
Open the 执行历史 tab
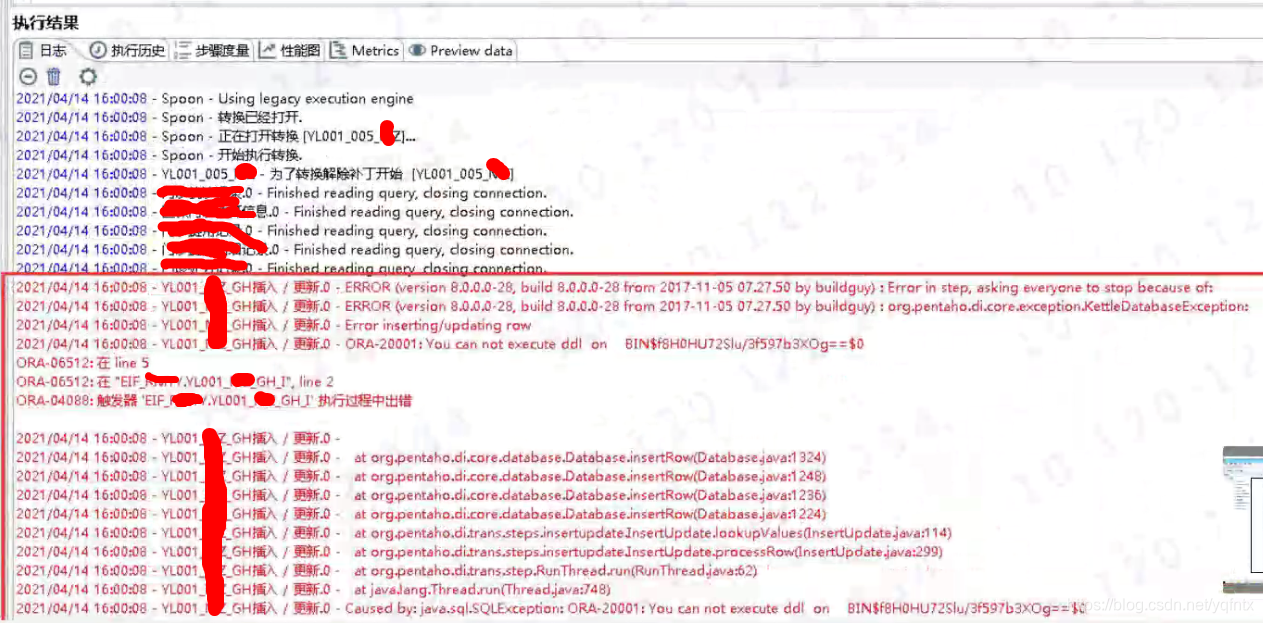128,51
